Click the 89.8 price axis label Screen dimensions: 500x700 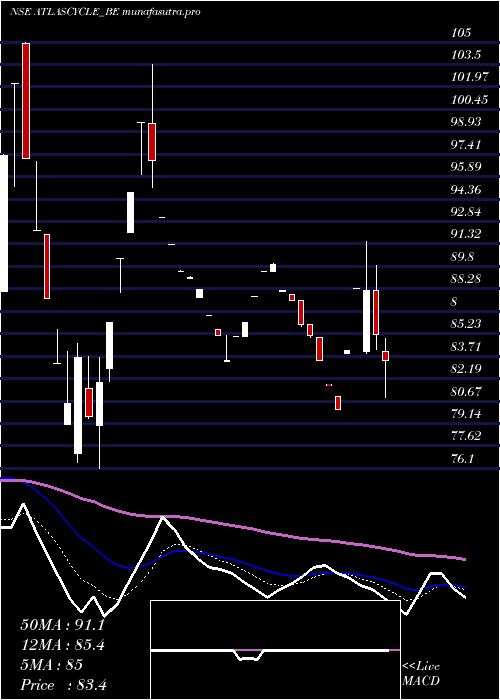coord(463,257)
